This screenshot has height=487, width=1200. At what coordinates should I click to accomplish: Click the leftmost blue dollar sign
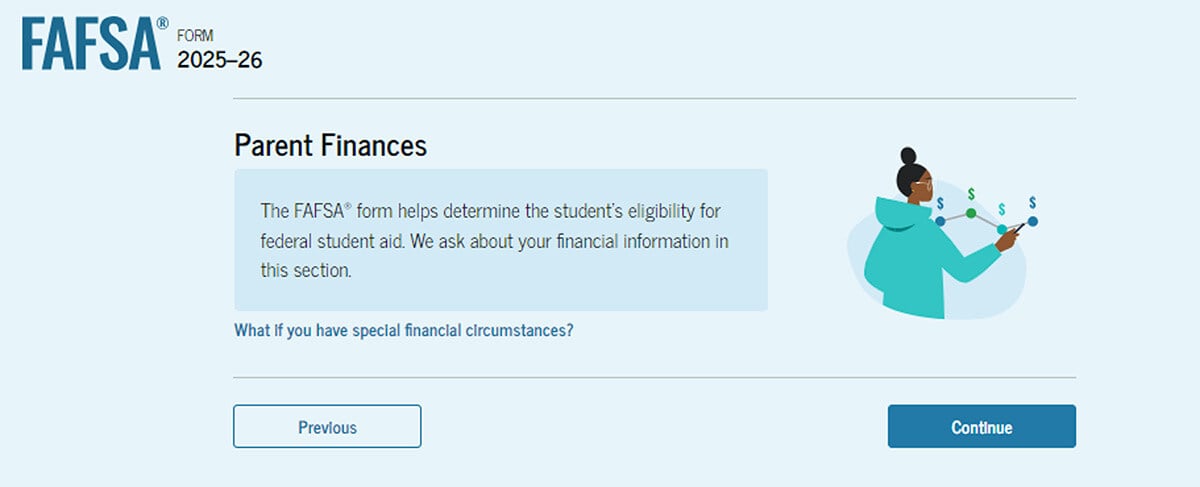coord(940,203)
